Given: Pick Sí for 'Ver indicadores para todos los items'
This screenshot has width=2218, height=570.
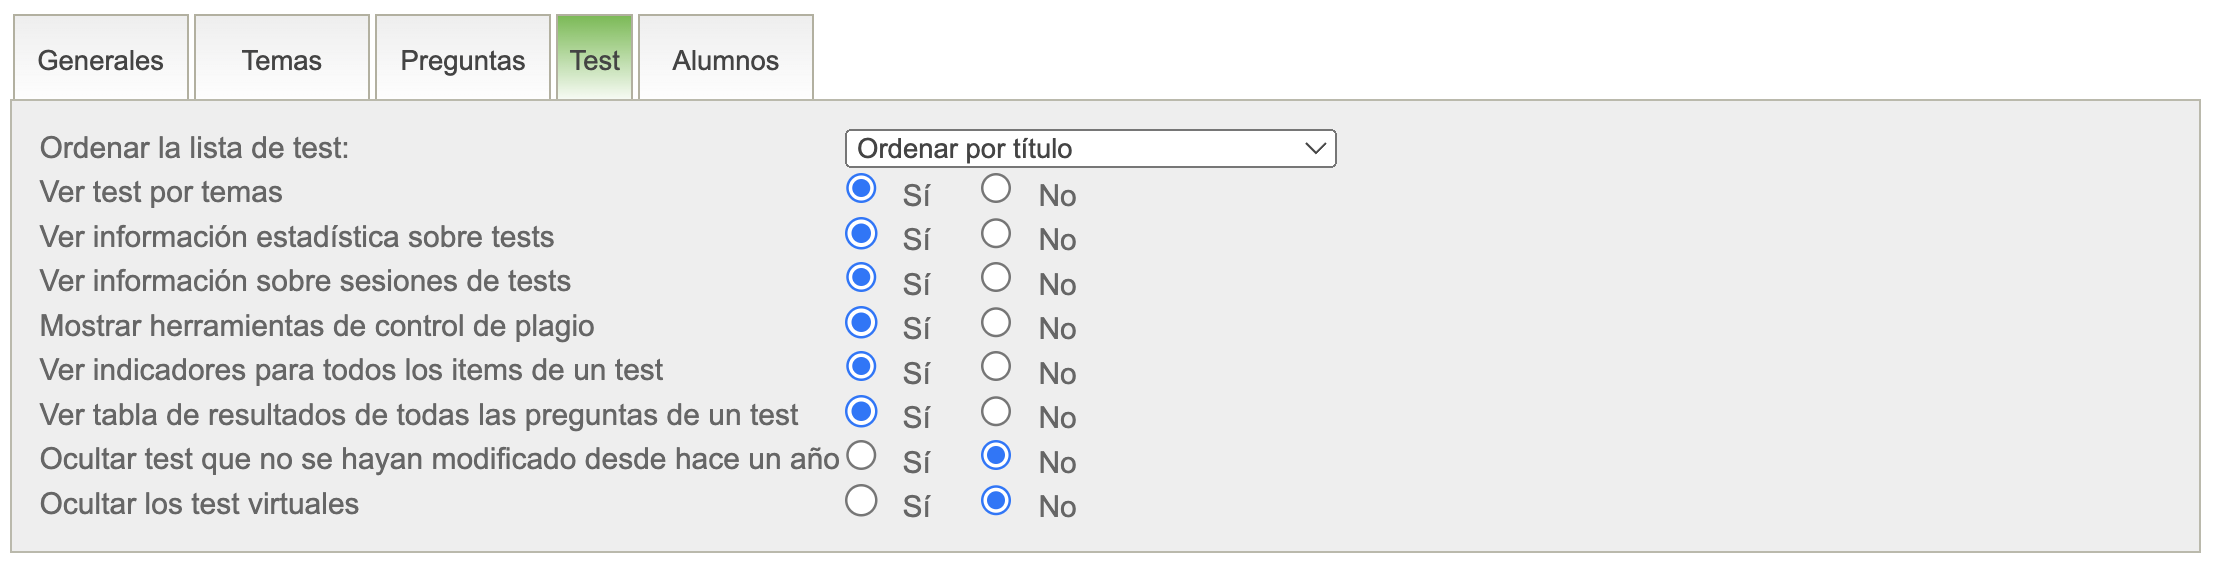Looking at the screenshot, I should click(x=861, y=366).
